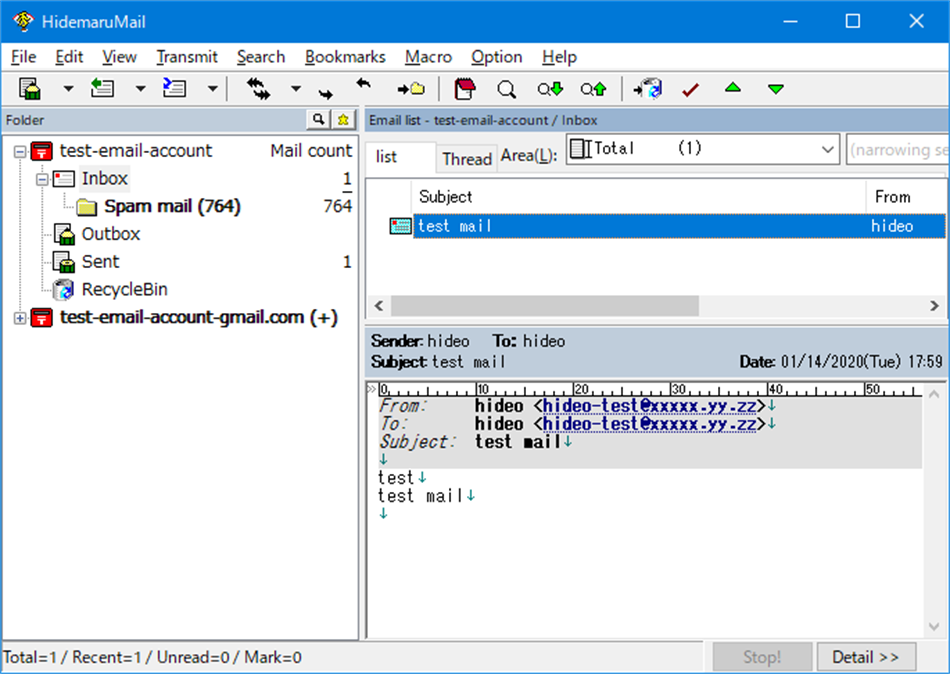Open the send/receive dropdown arrow
This screenshot has width=950, height=674.
click(296, 89)
